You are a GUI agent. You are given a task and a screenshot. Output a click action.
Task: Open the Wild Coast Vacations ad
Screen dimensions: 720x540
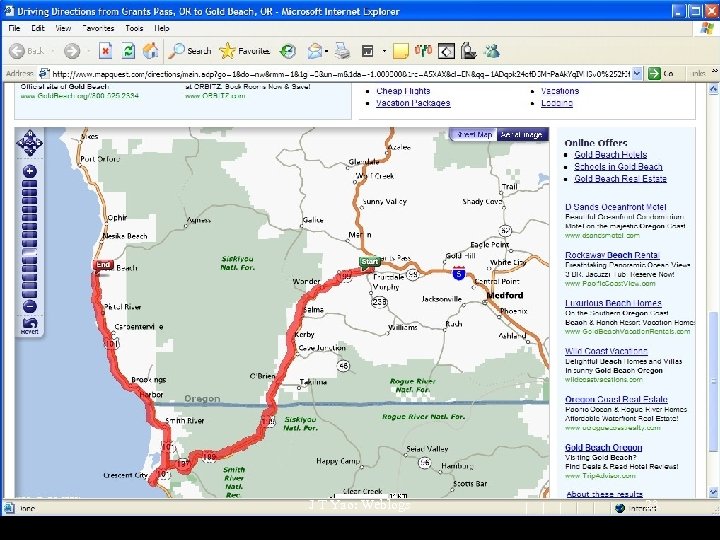click(606, 351)
